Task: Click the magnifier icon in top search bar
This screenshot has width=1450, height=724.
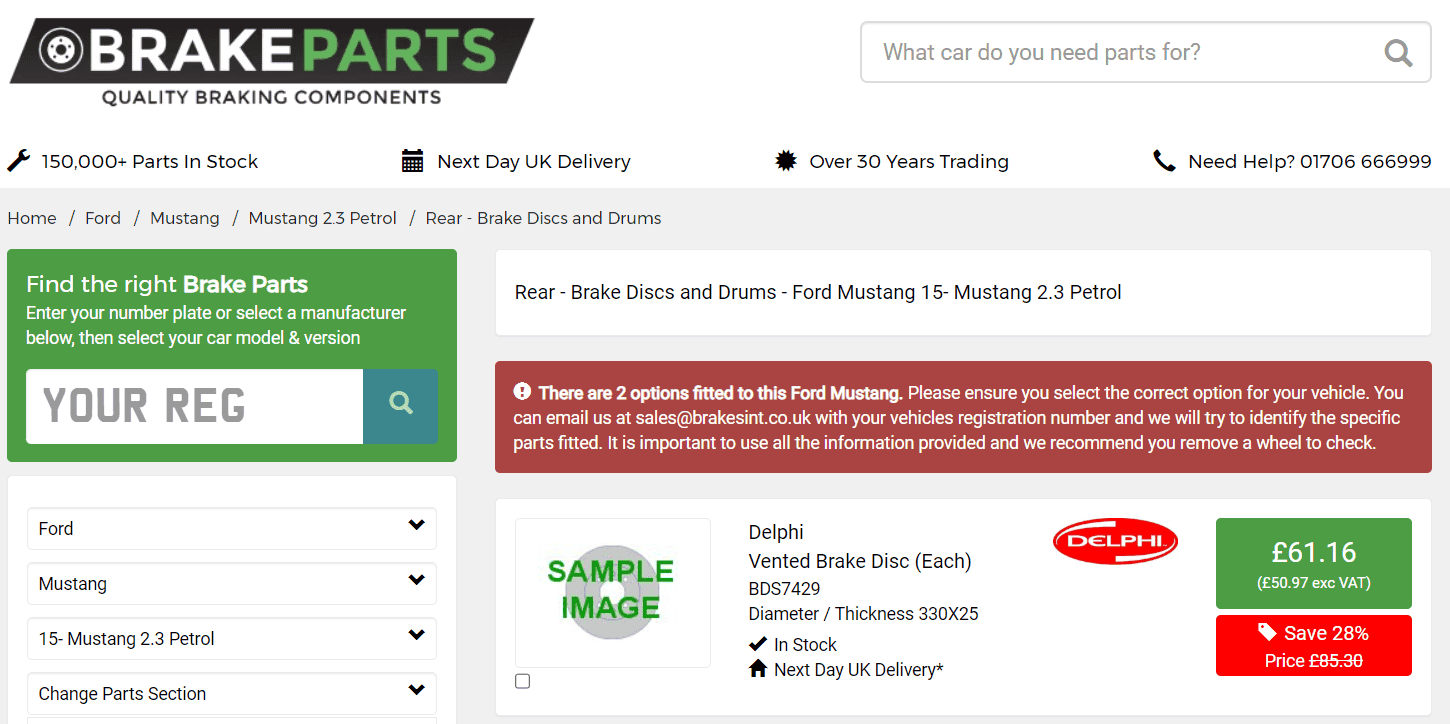Action: (1398, 52)
